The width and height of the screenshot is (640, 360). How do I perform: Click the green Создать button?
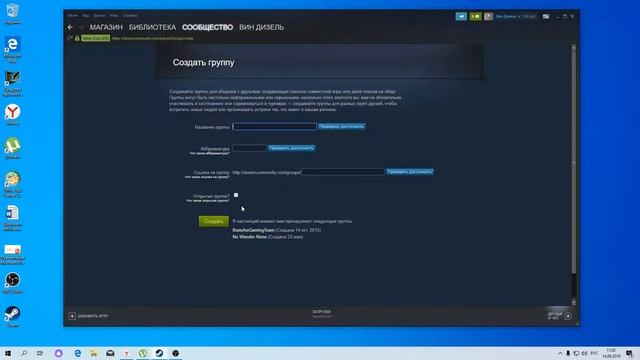(x=213, y=221)
